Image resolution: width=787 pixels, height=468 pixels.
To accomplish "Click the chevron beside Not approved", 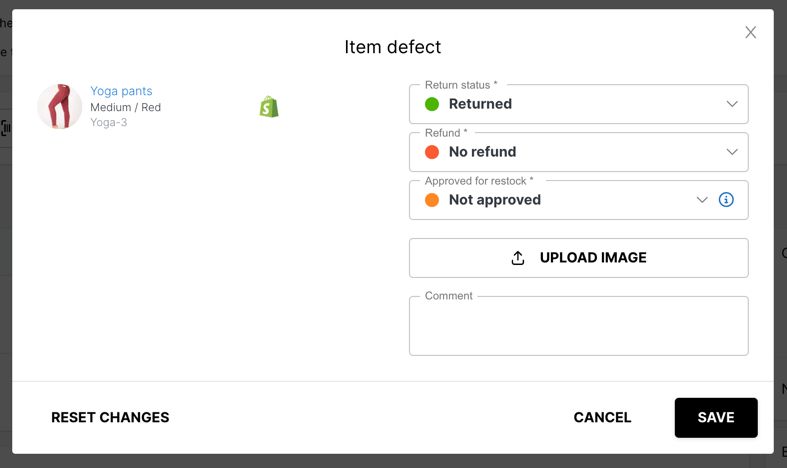I will tap(702, 200).
